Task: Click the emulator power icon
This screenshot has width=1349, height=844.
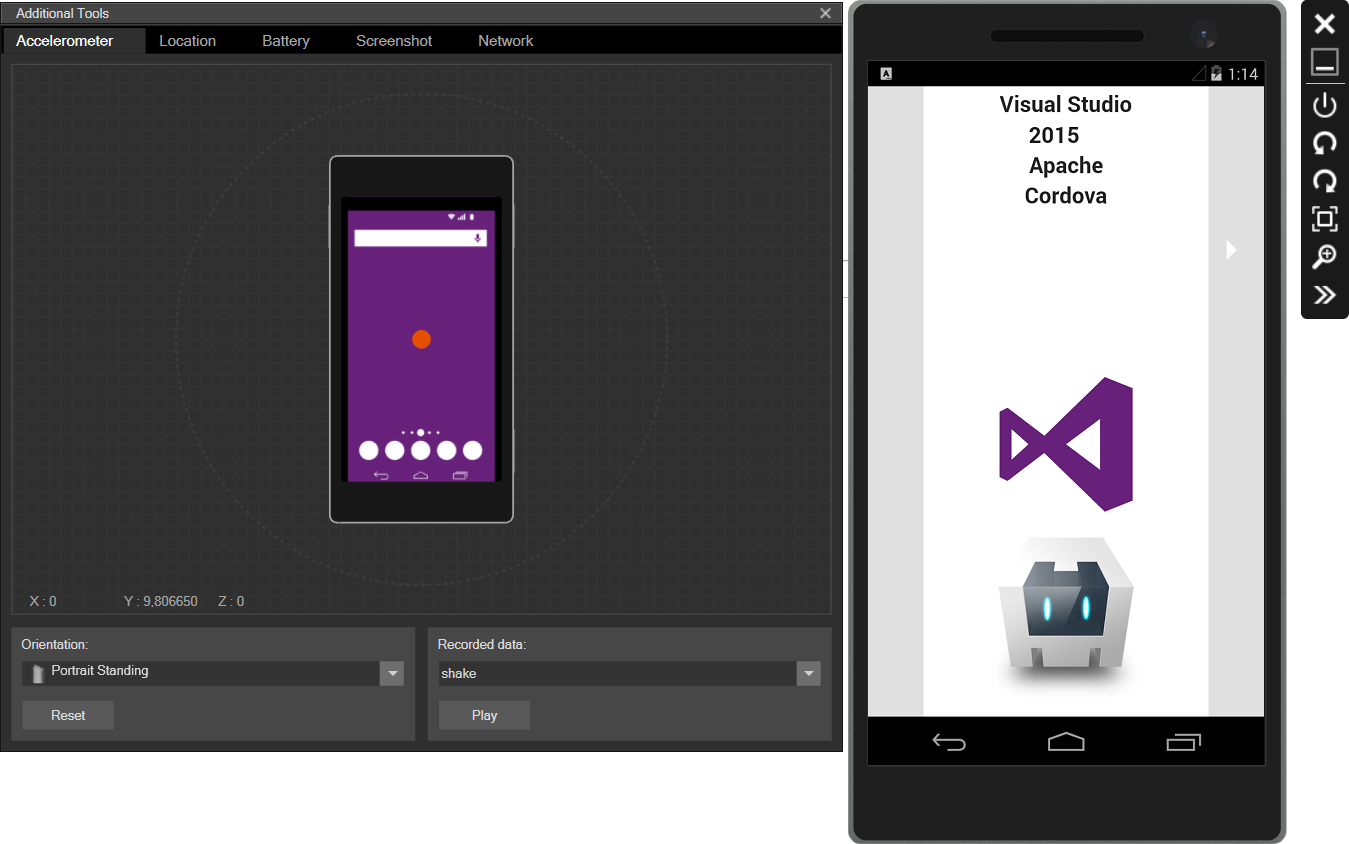Action: [1324, 105]
